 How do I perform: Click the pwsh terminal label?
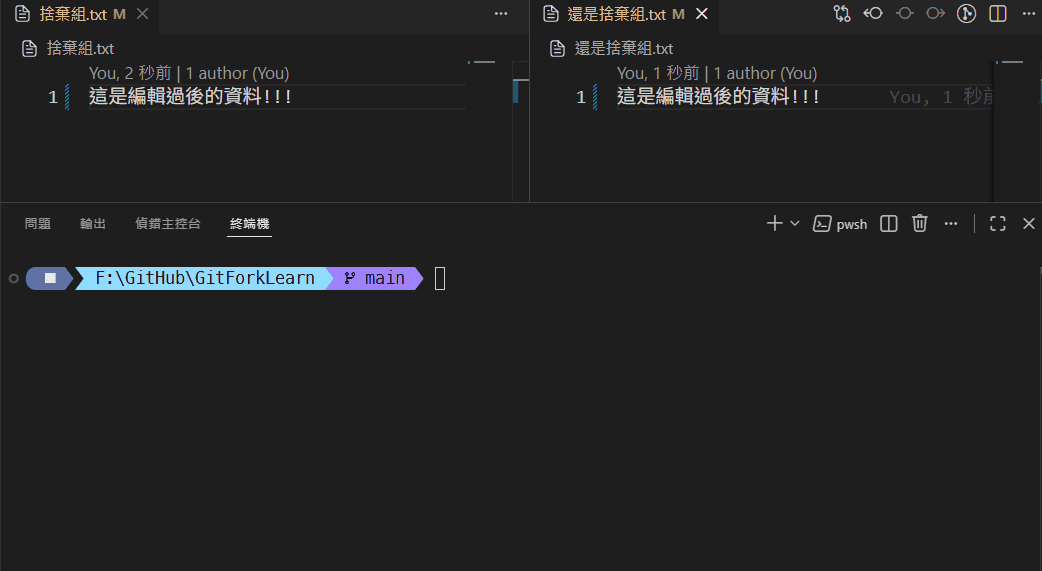[851, 224]
